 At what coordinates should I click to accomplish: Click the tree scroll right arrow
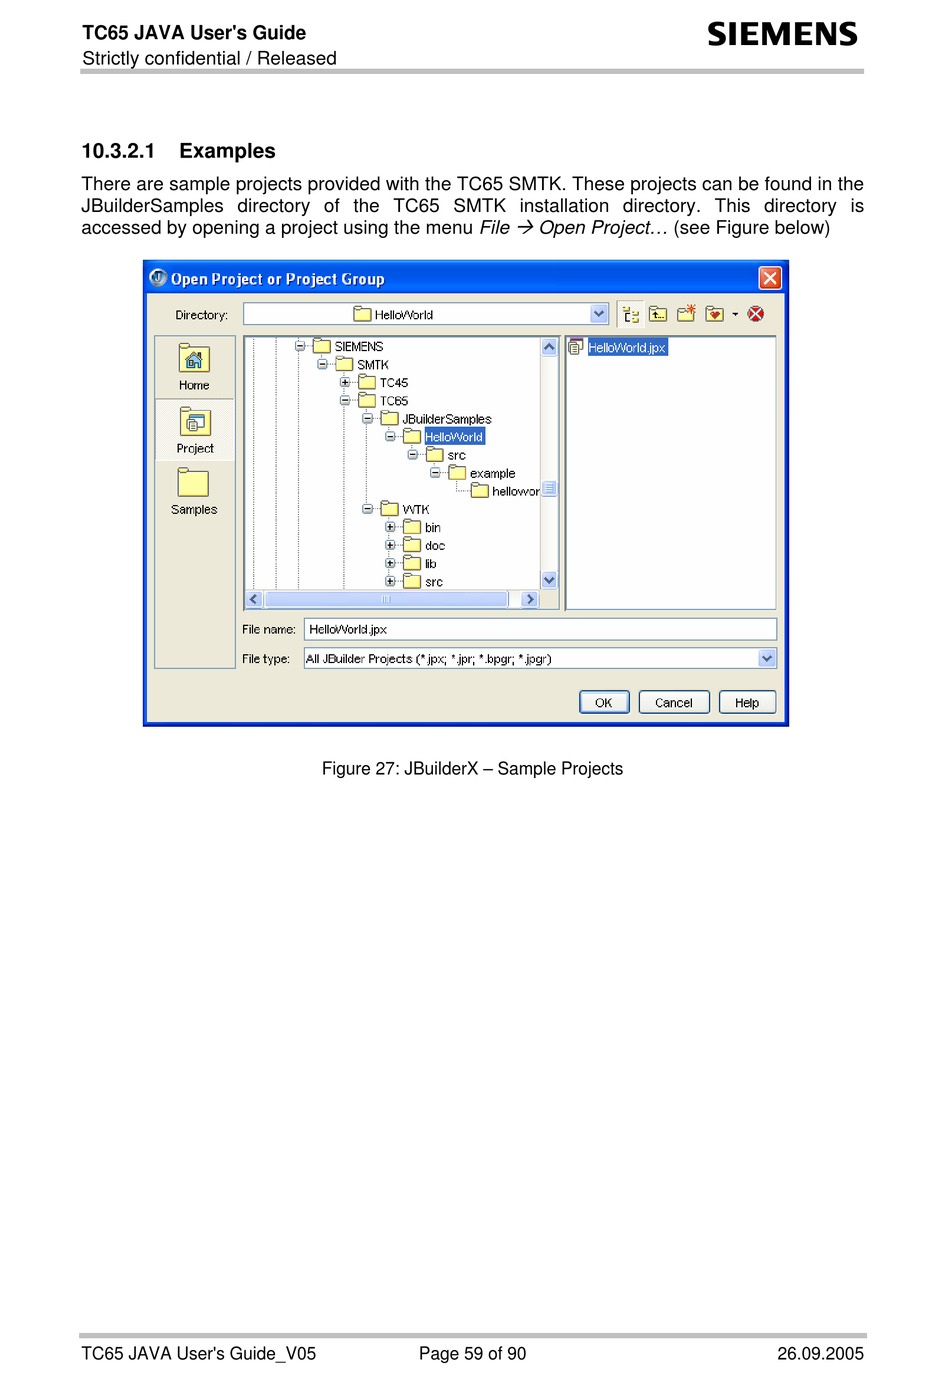(530, 599)
